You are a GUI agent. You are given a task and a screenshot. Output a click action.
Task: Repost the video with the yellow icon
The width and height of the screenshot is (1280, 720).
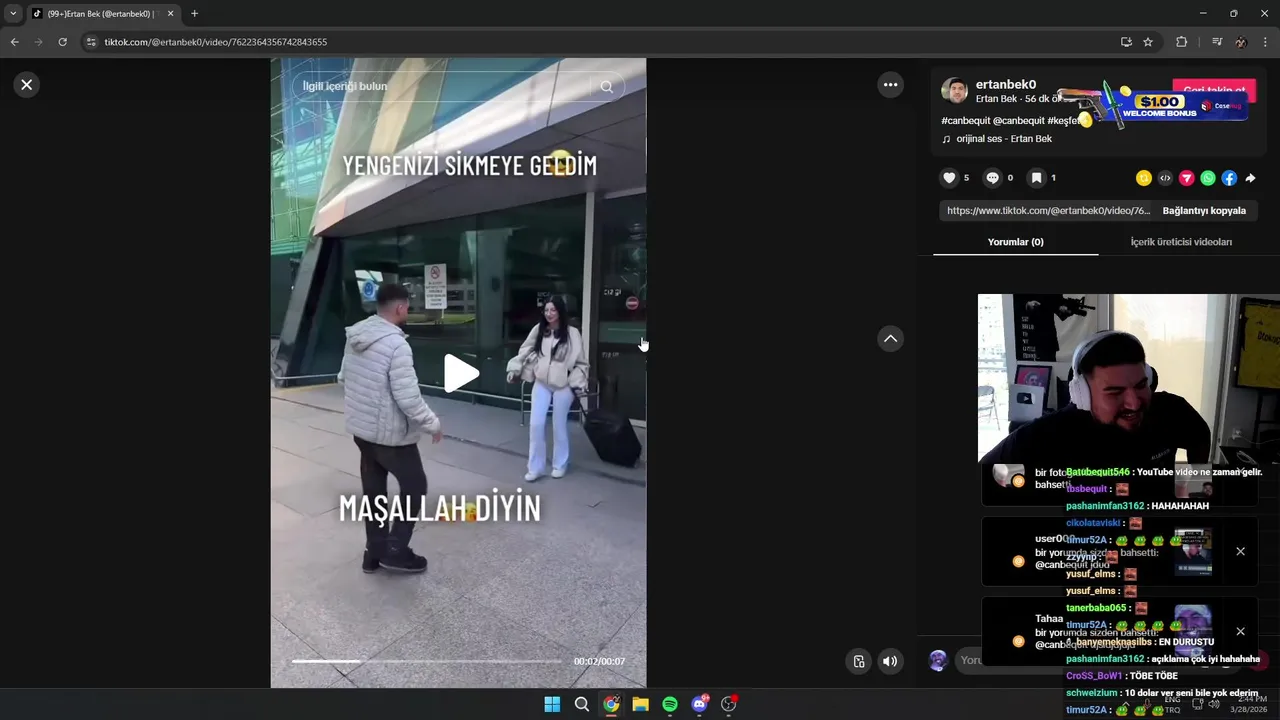(x=1144, y=178)
